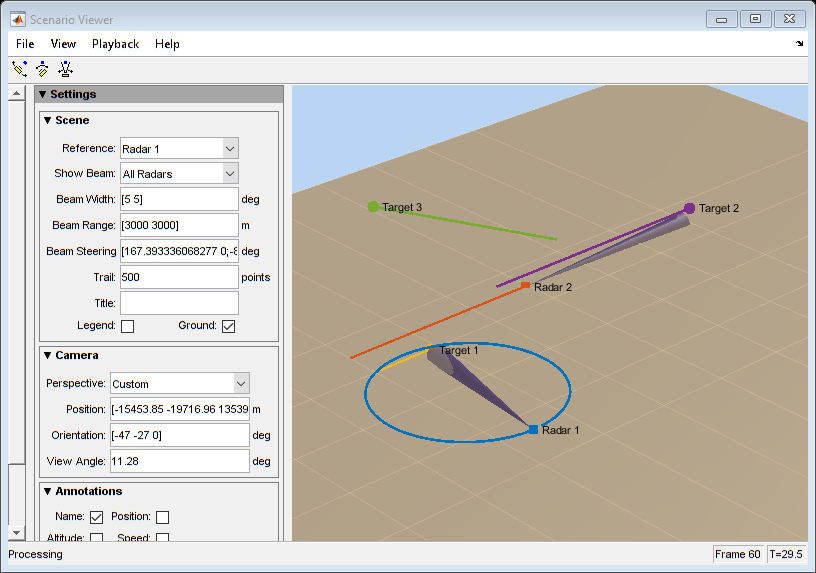
Task: Select the camera zoom tool in the toolbar
Action: 65,69
